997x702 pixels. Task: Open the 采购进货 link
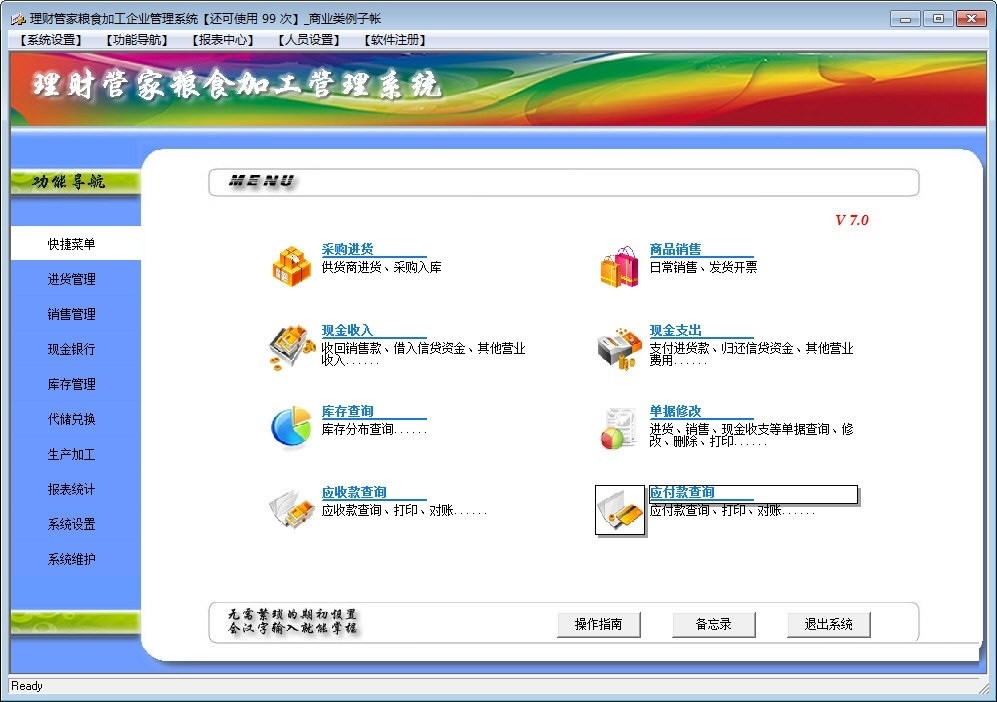347,249
